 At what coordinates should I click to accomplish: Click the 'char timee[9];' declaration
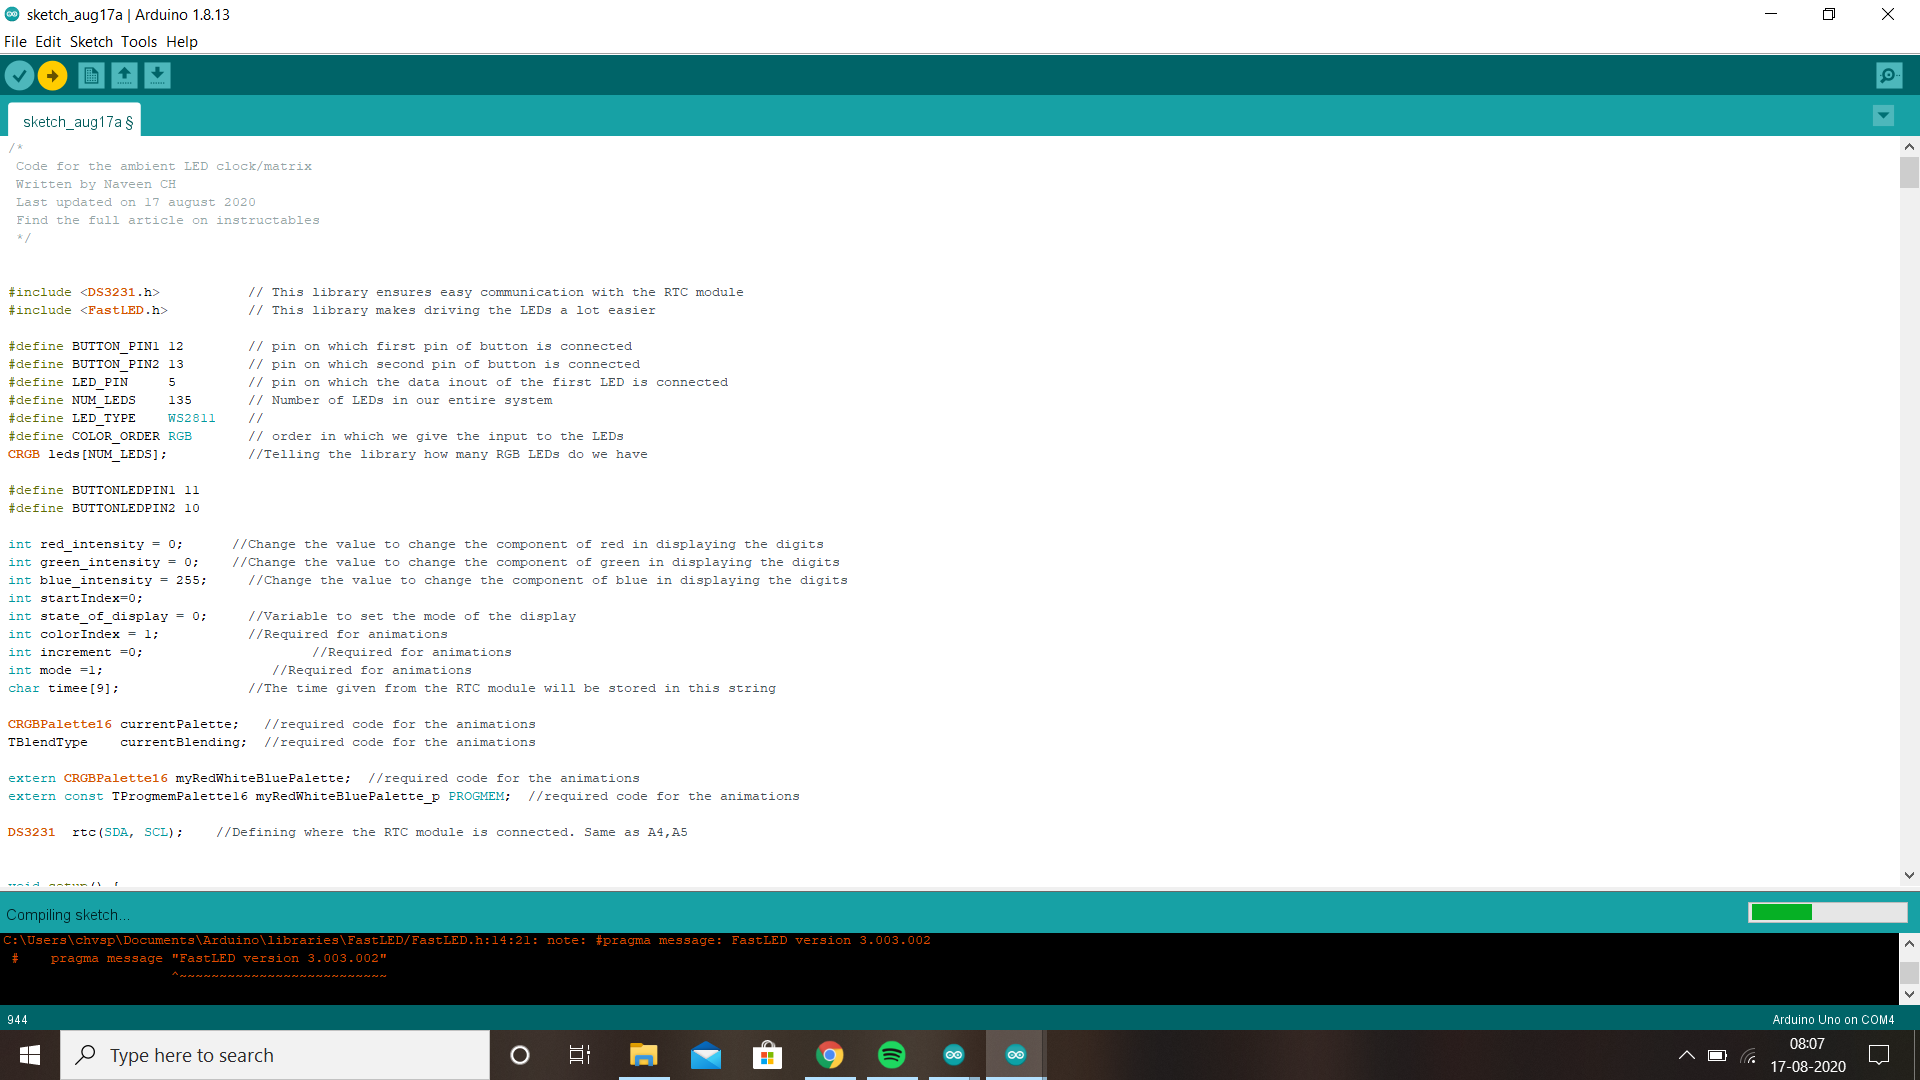pos(63,688)
